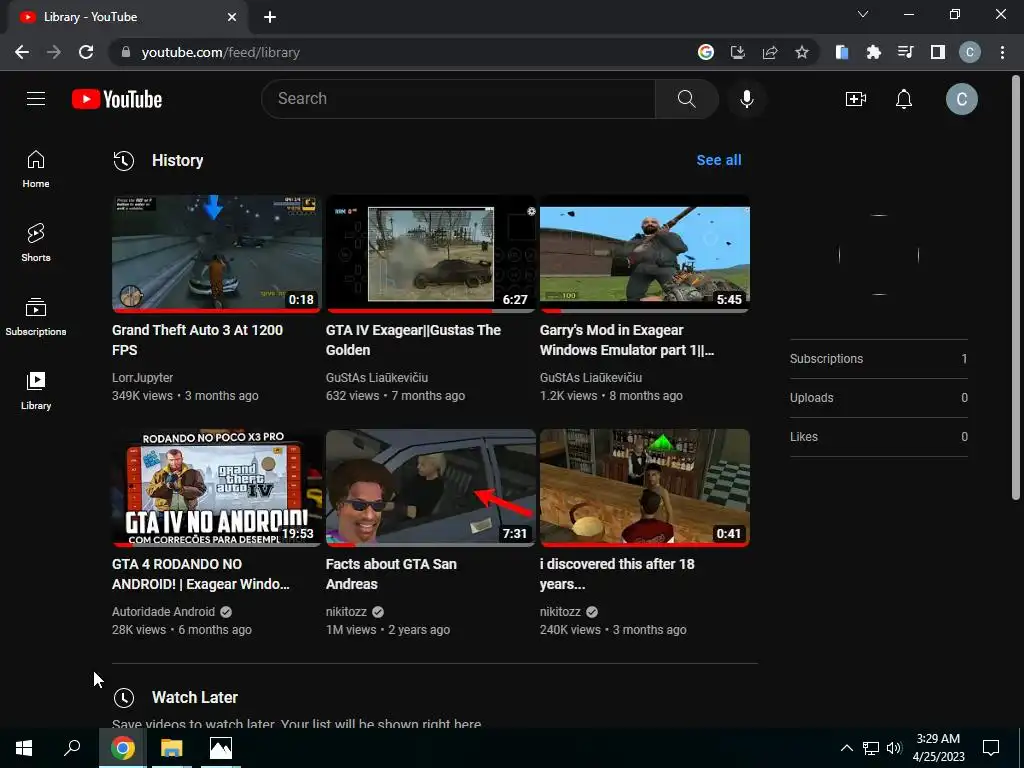Close the Library - YouTube tab
Image resolution: width=1024 pixels, height=768 pixels.
pyautogui.click(x=232, y=17)
